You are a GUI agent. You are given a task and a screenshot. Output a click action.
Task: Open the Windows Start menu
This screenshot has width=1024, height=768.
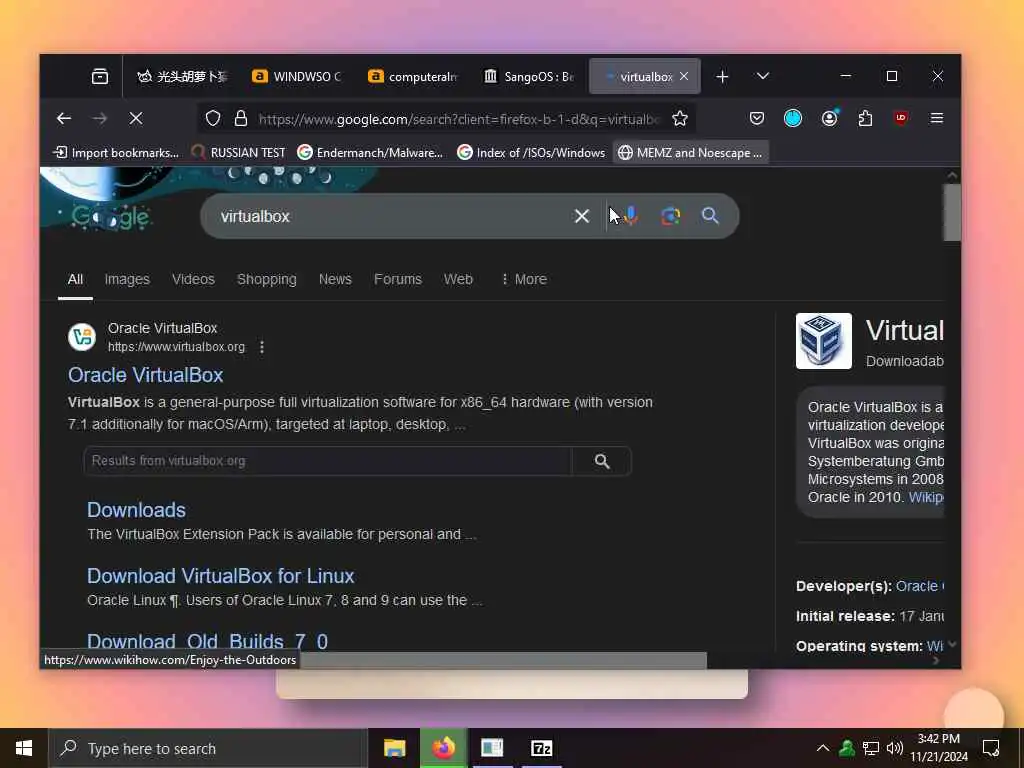point(24,748)
